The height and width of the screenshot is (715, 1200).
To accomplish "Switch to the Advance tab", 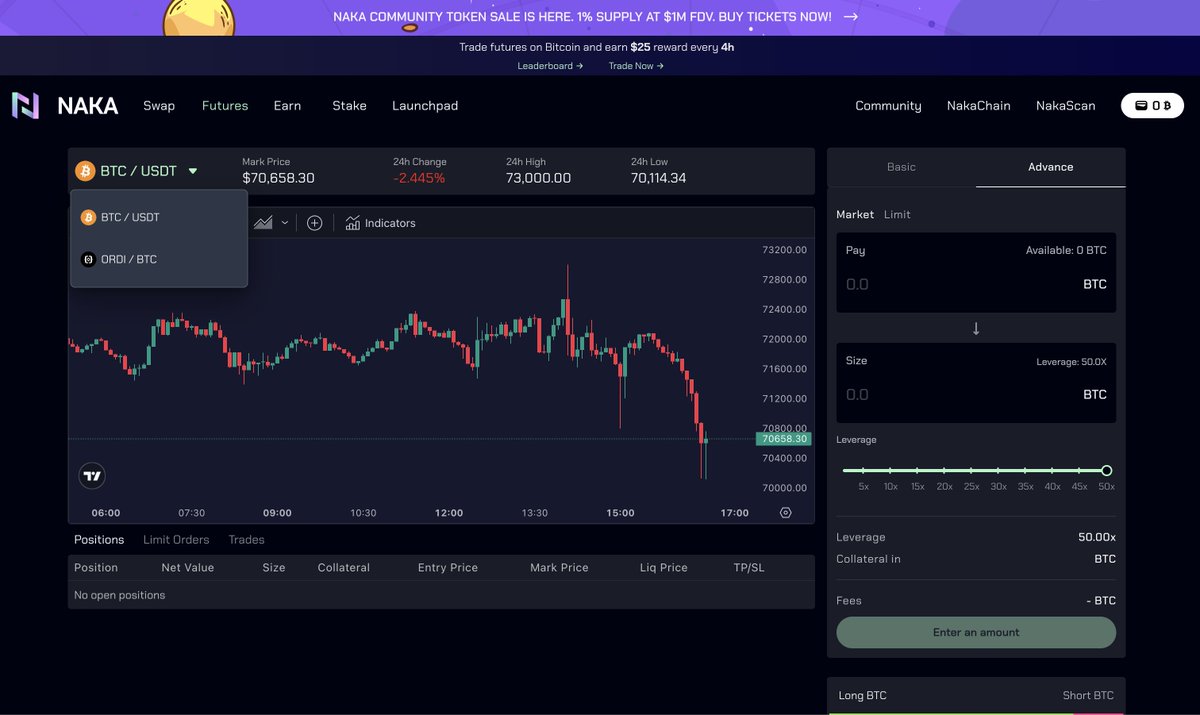I will 1051,167.
